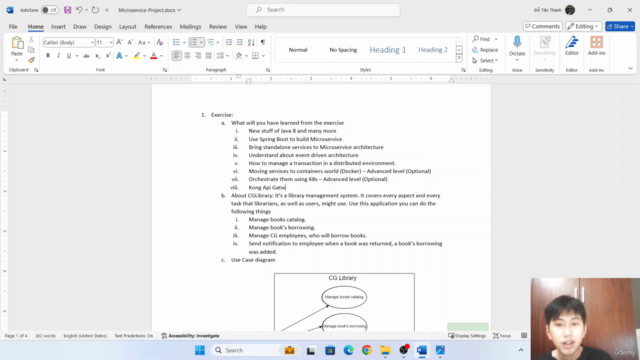Toggle bulleted list formatting
This screenshot has width=640, height=360.
[x=176, y=42]
